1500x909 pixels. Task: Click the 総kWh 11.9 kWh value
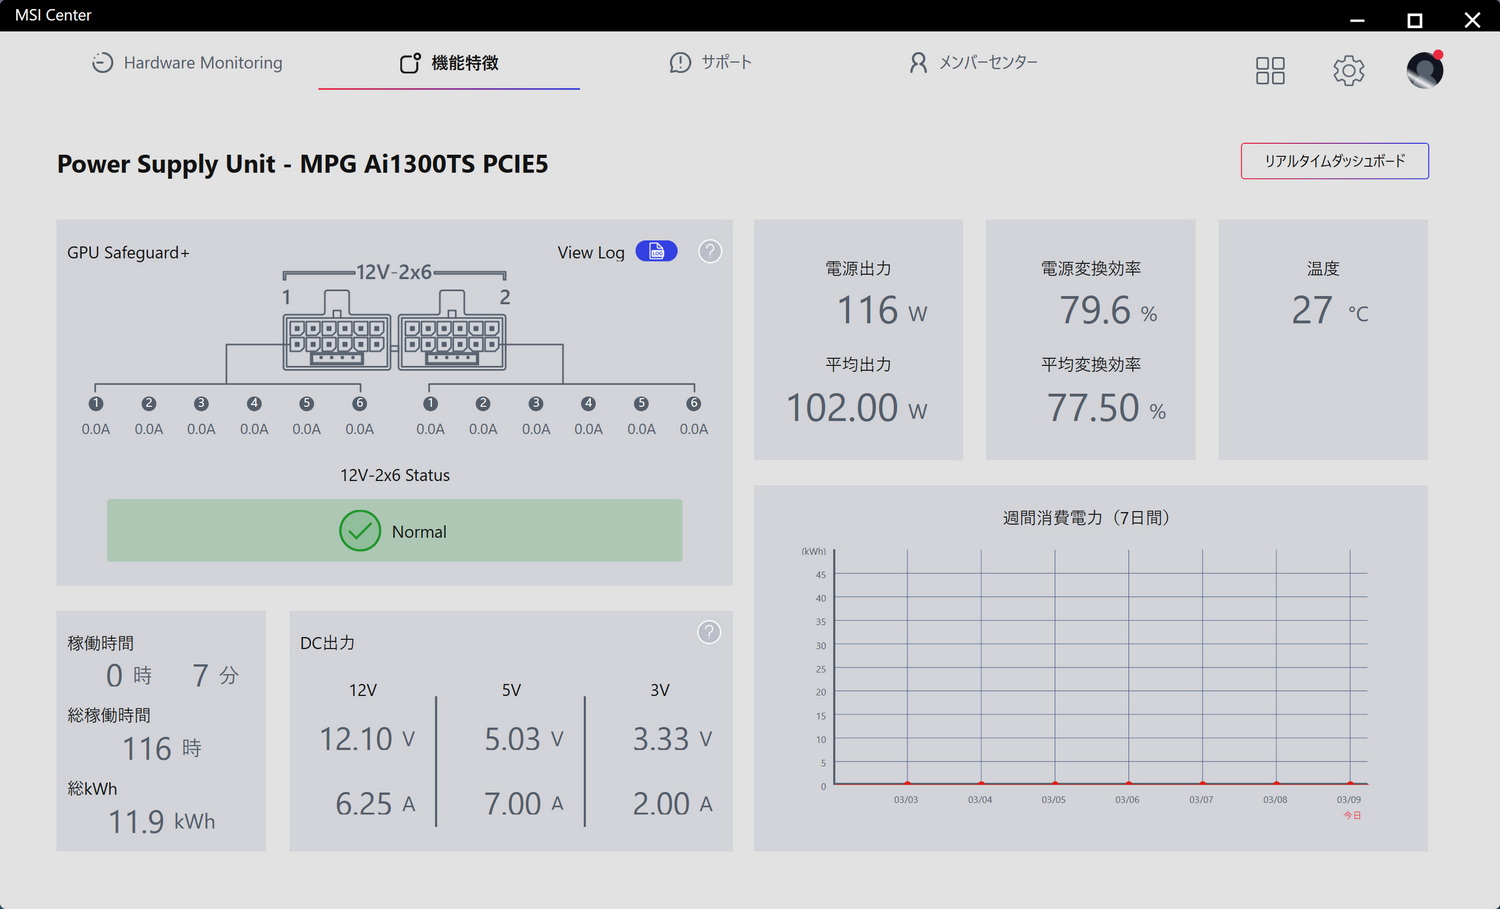162,822
